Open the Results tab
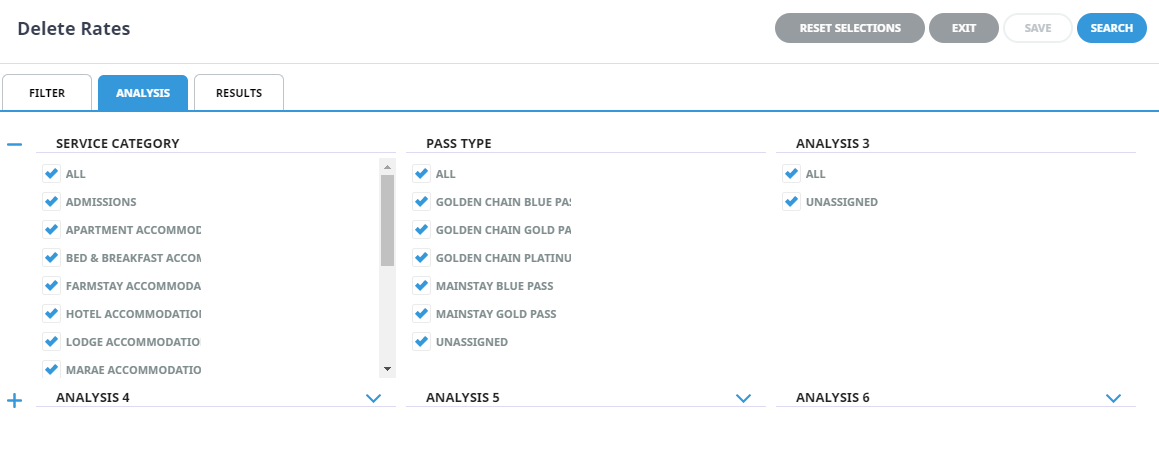Image resolution: width=1159 pixels, height=476 pixels. 239,93
